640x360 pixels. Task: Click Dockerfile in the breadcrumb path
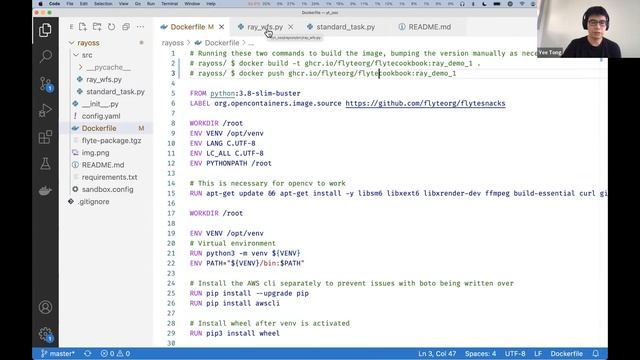222,43
